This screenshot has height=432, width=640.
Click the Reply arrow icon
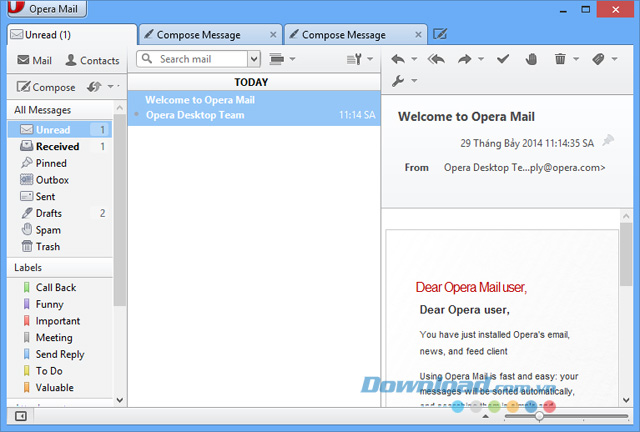398,59
